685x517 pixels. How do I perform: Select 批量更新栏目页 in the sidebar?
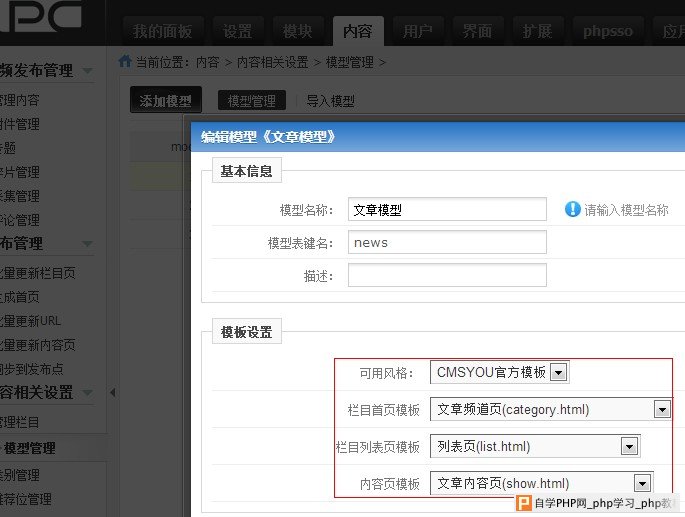coord(38,273)
